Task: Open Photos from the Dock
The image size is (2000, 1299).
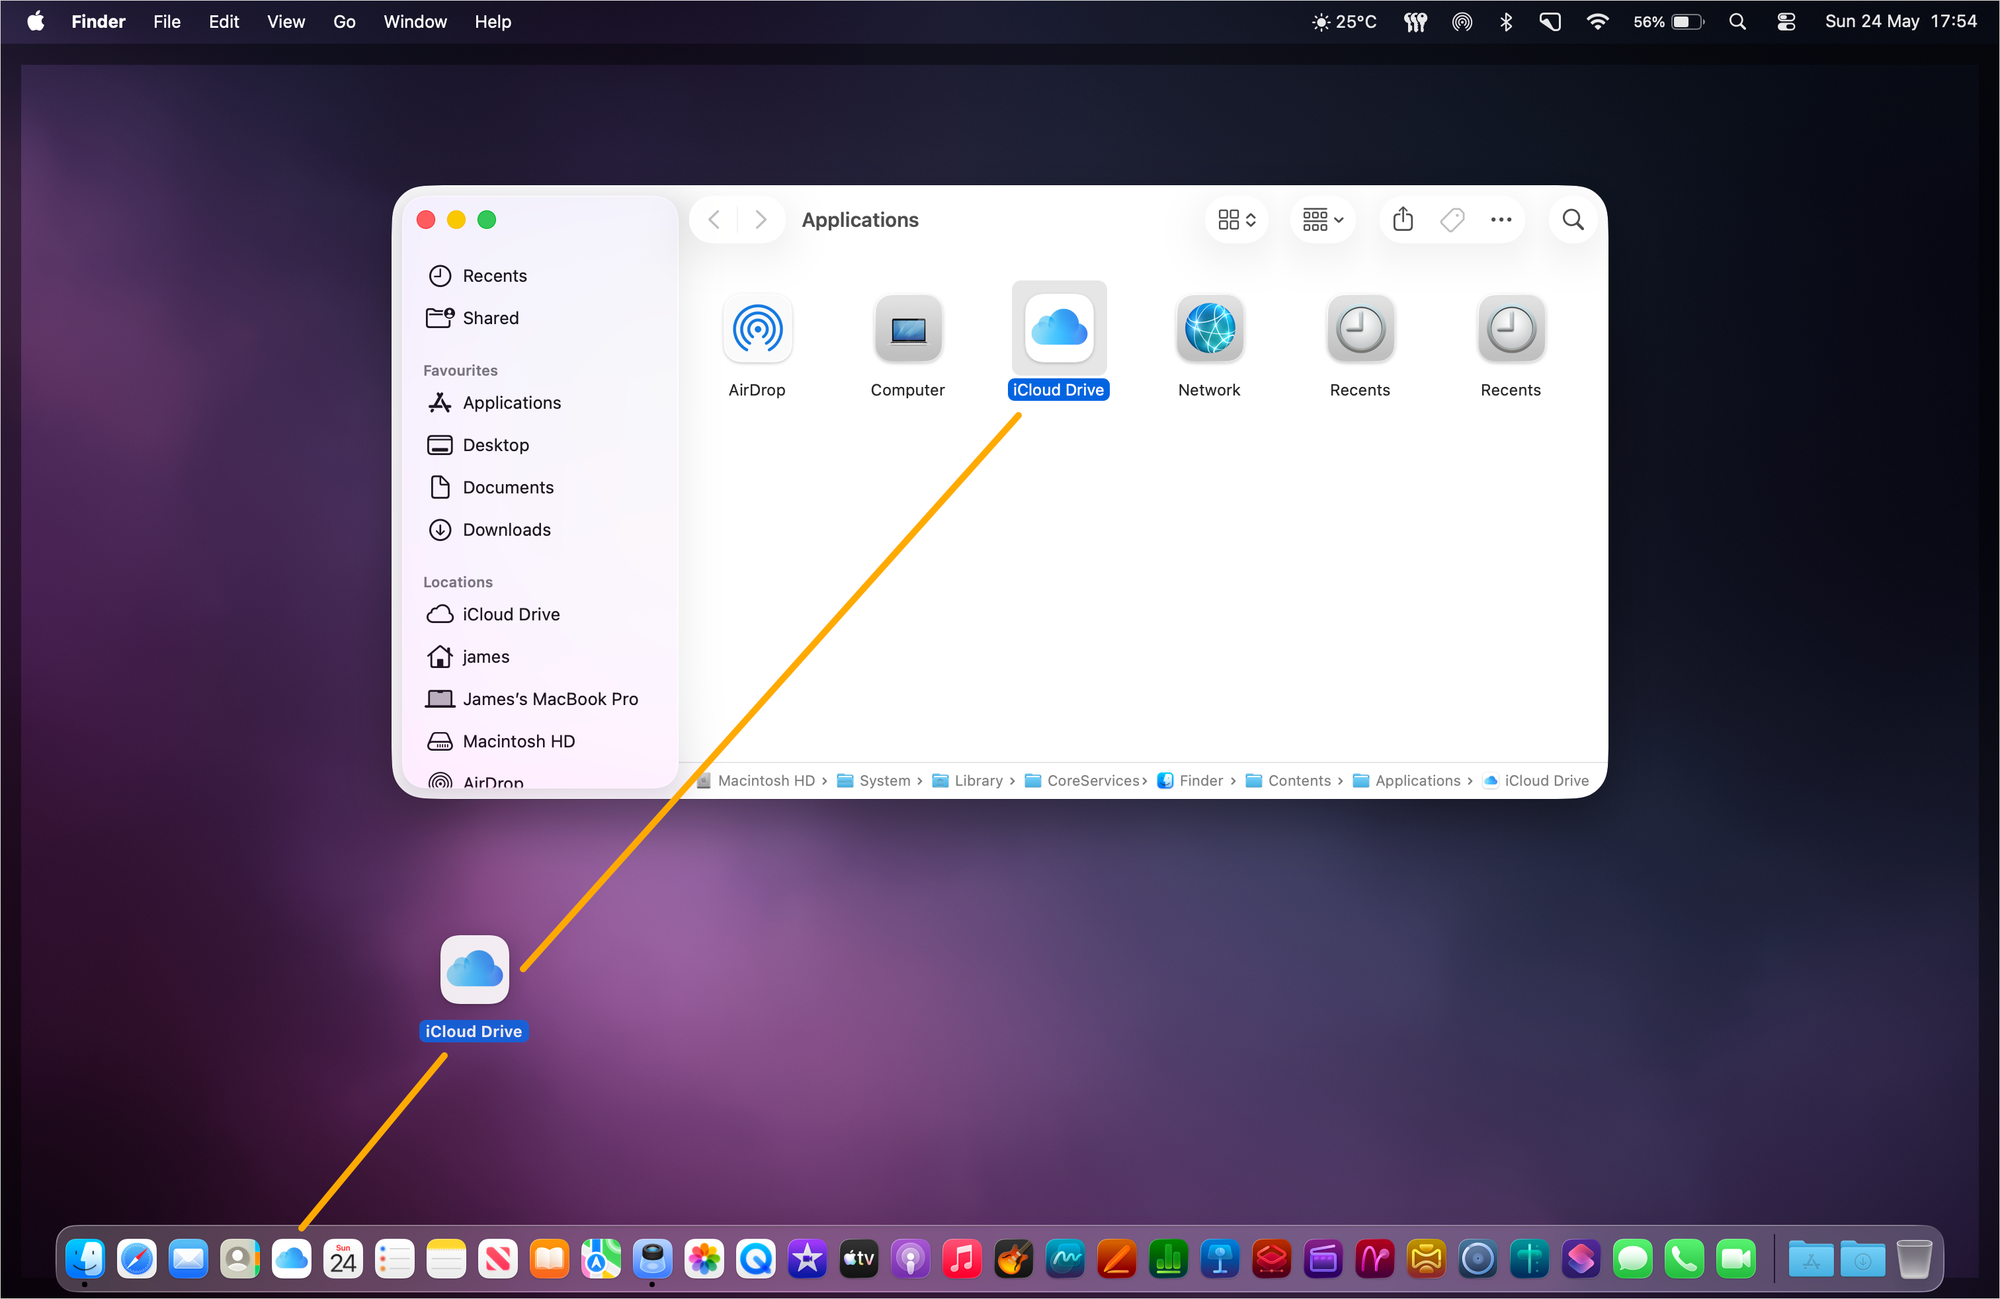Action: coord(704,1258)
